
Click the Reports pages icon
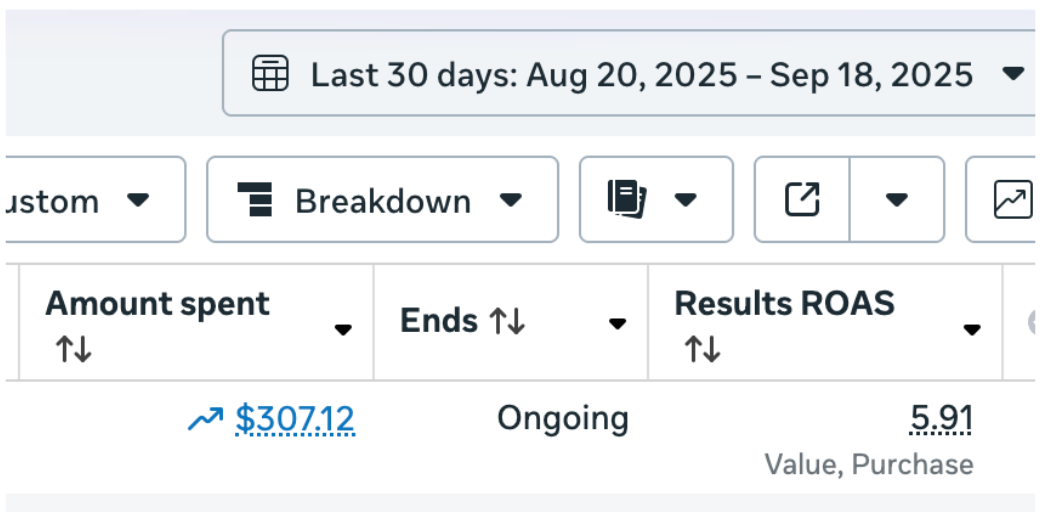tap(627, 200)
